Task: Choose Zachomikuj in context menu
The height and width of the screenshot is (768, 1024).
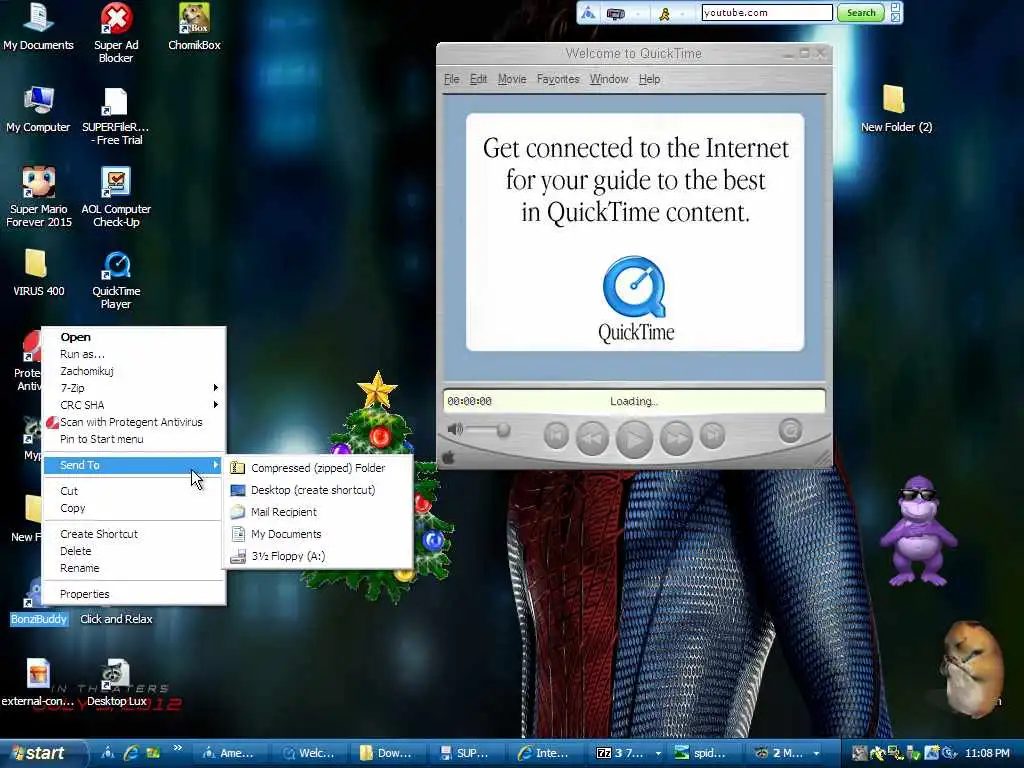Action: pyautogui.click(x=134, y=371)
